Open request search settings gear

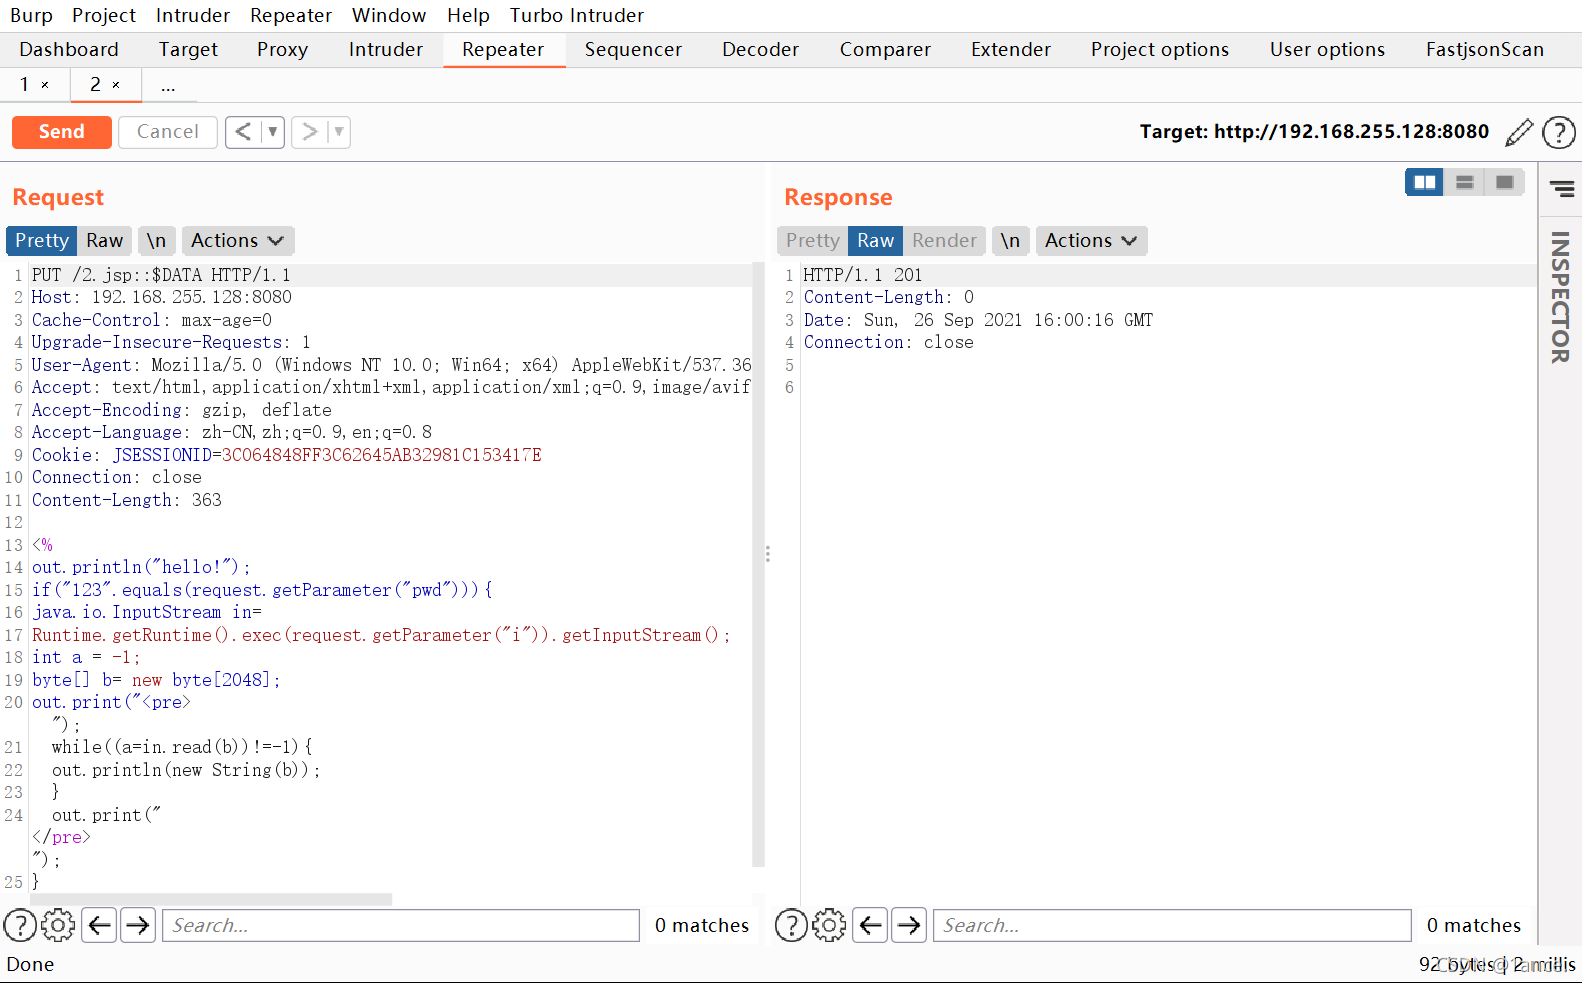[x=58, y=926]
